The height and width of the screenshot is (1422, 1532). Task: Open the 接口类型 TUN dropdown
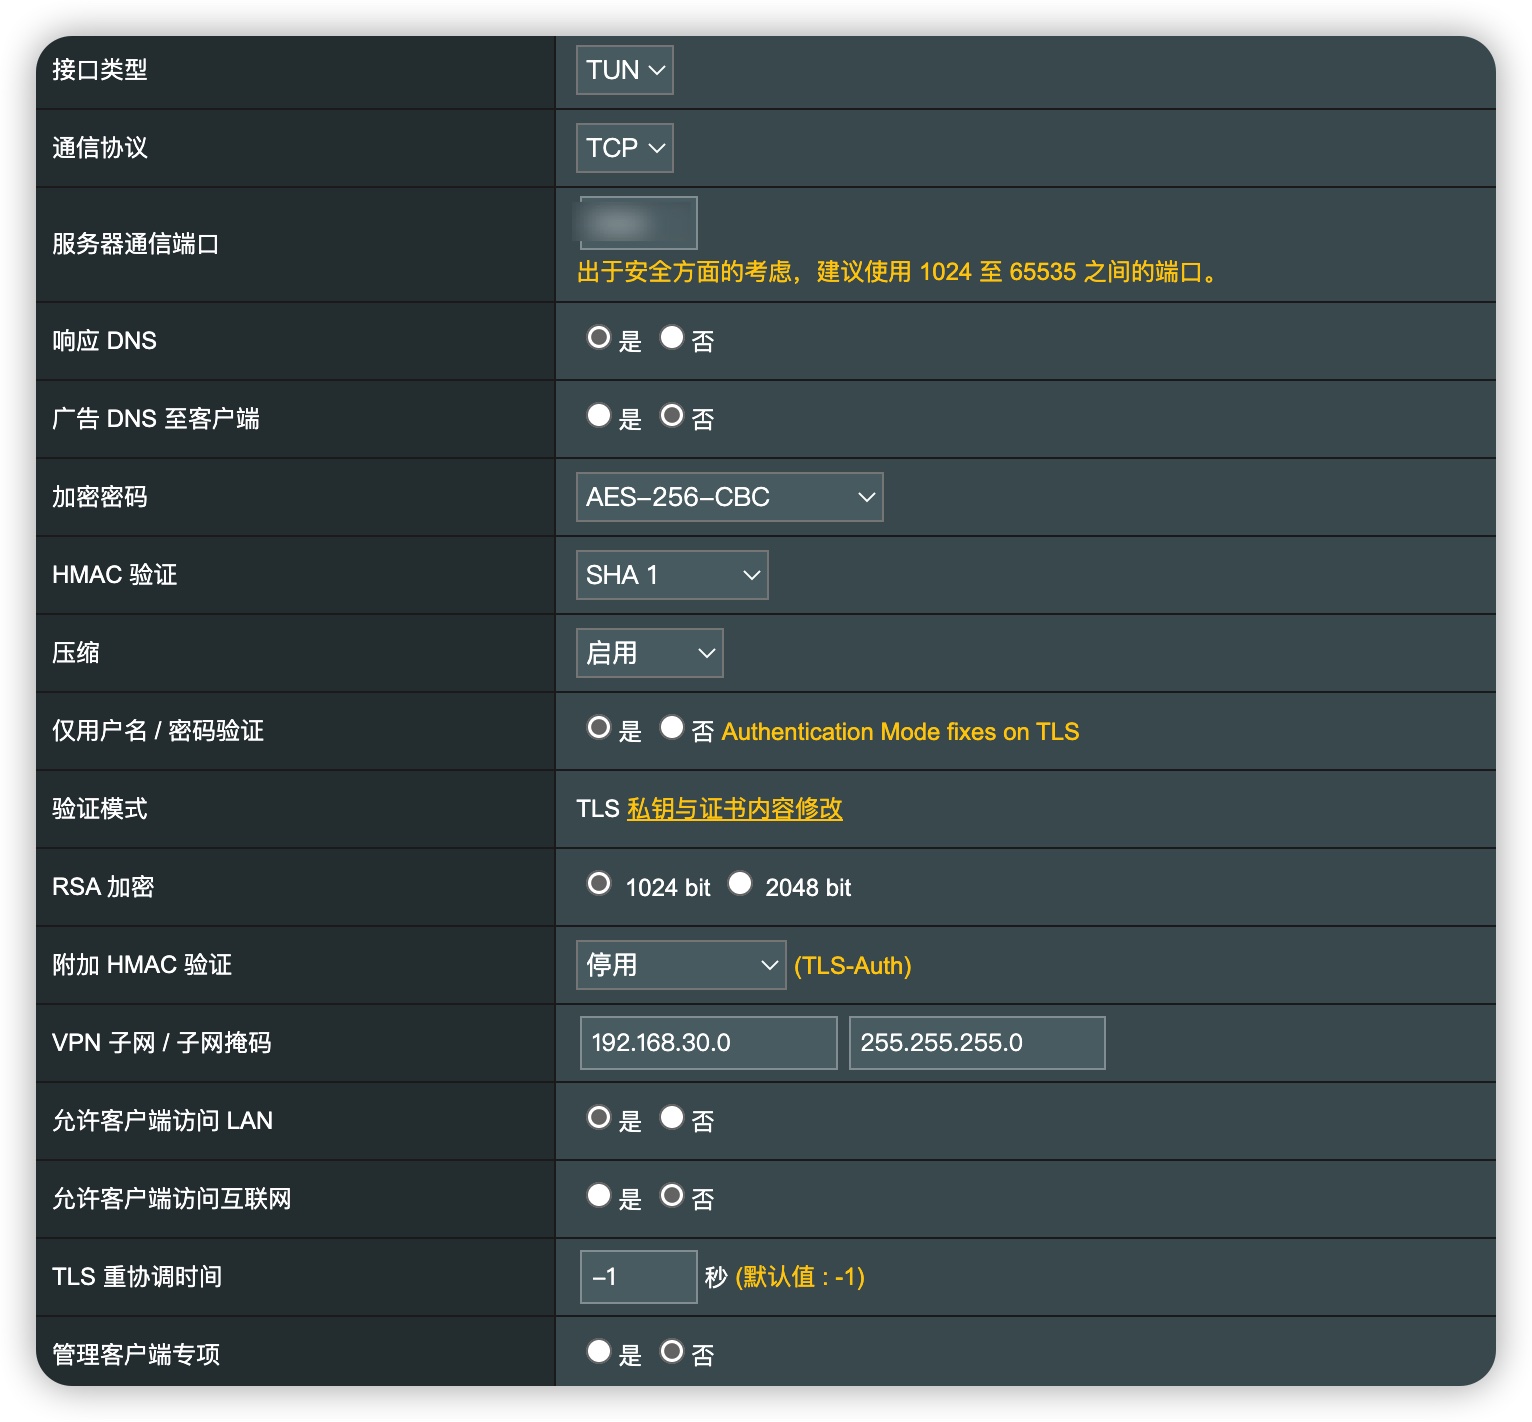click(x=622, y=69)
